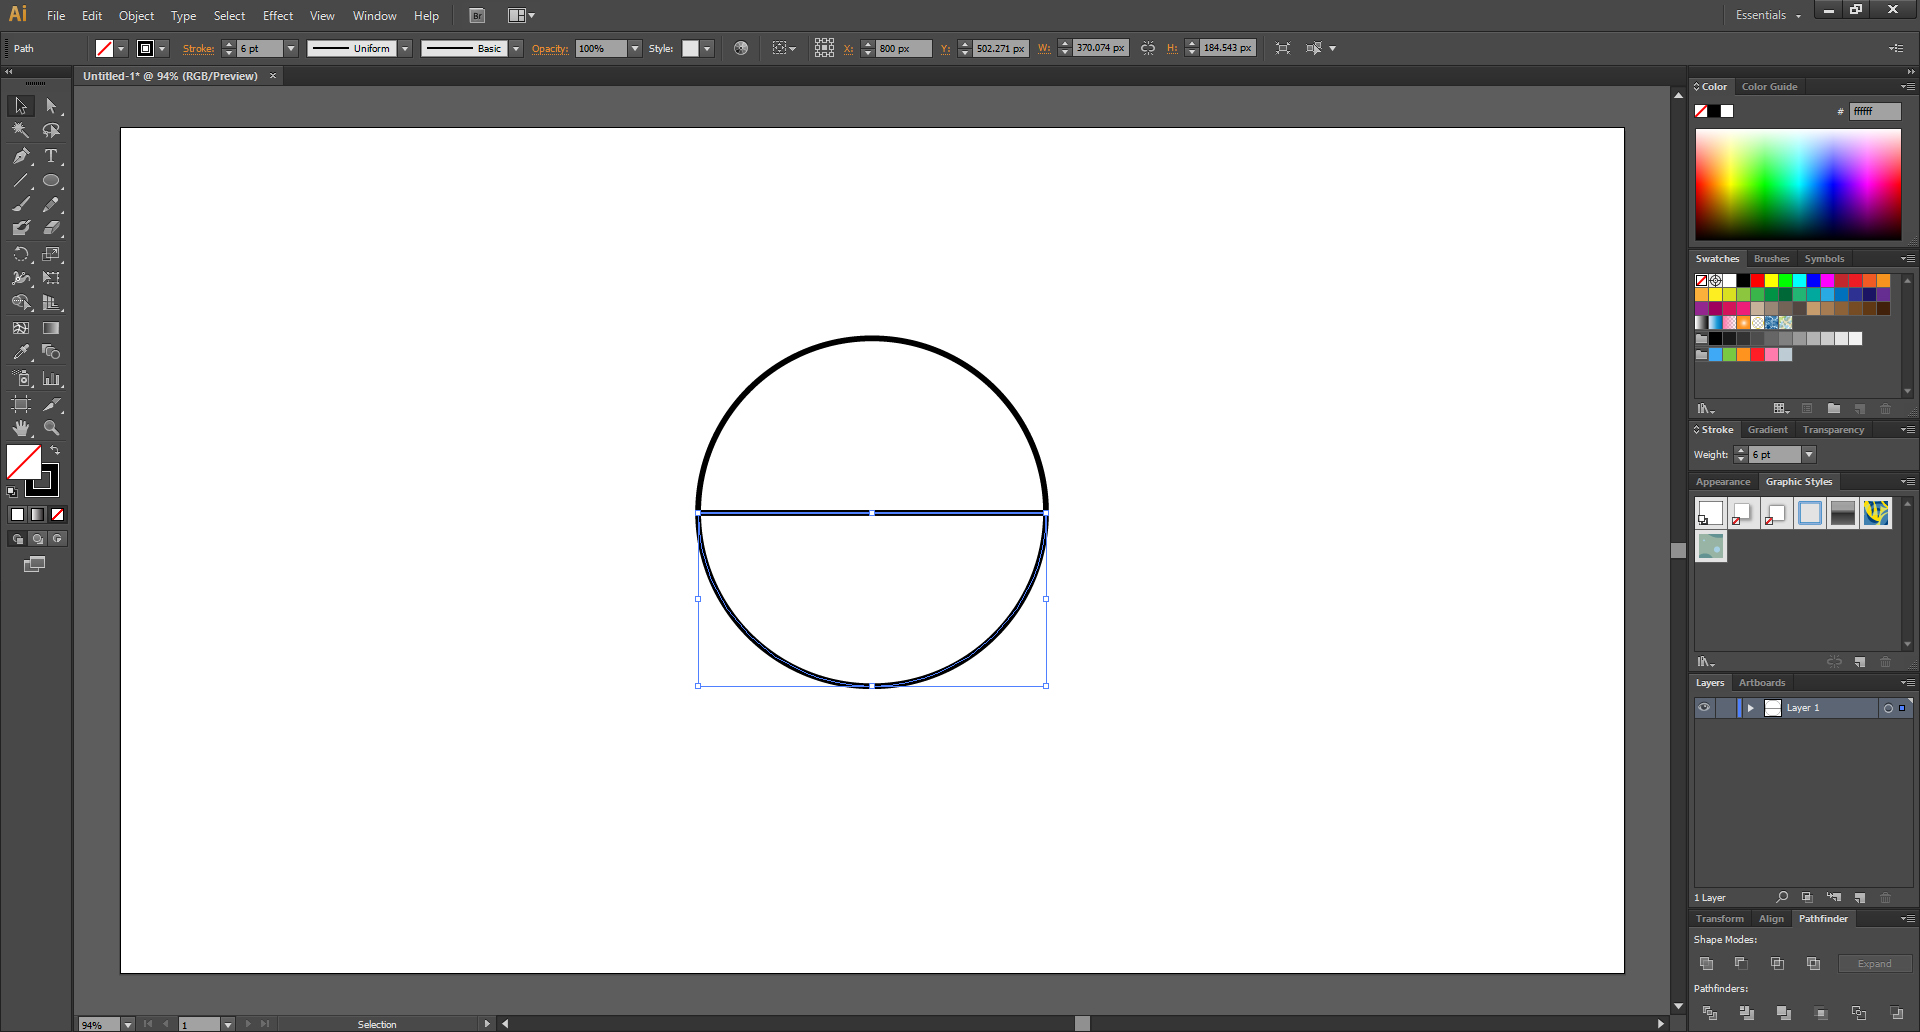Select the Magic Wand tool
Viewport: 1920px width, 1032px height.
pos(21,130)
